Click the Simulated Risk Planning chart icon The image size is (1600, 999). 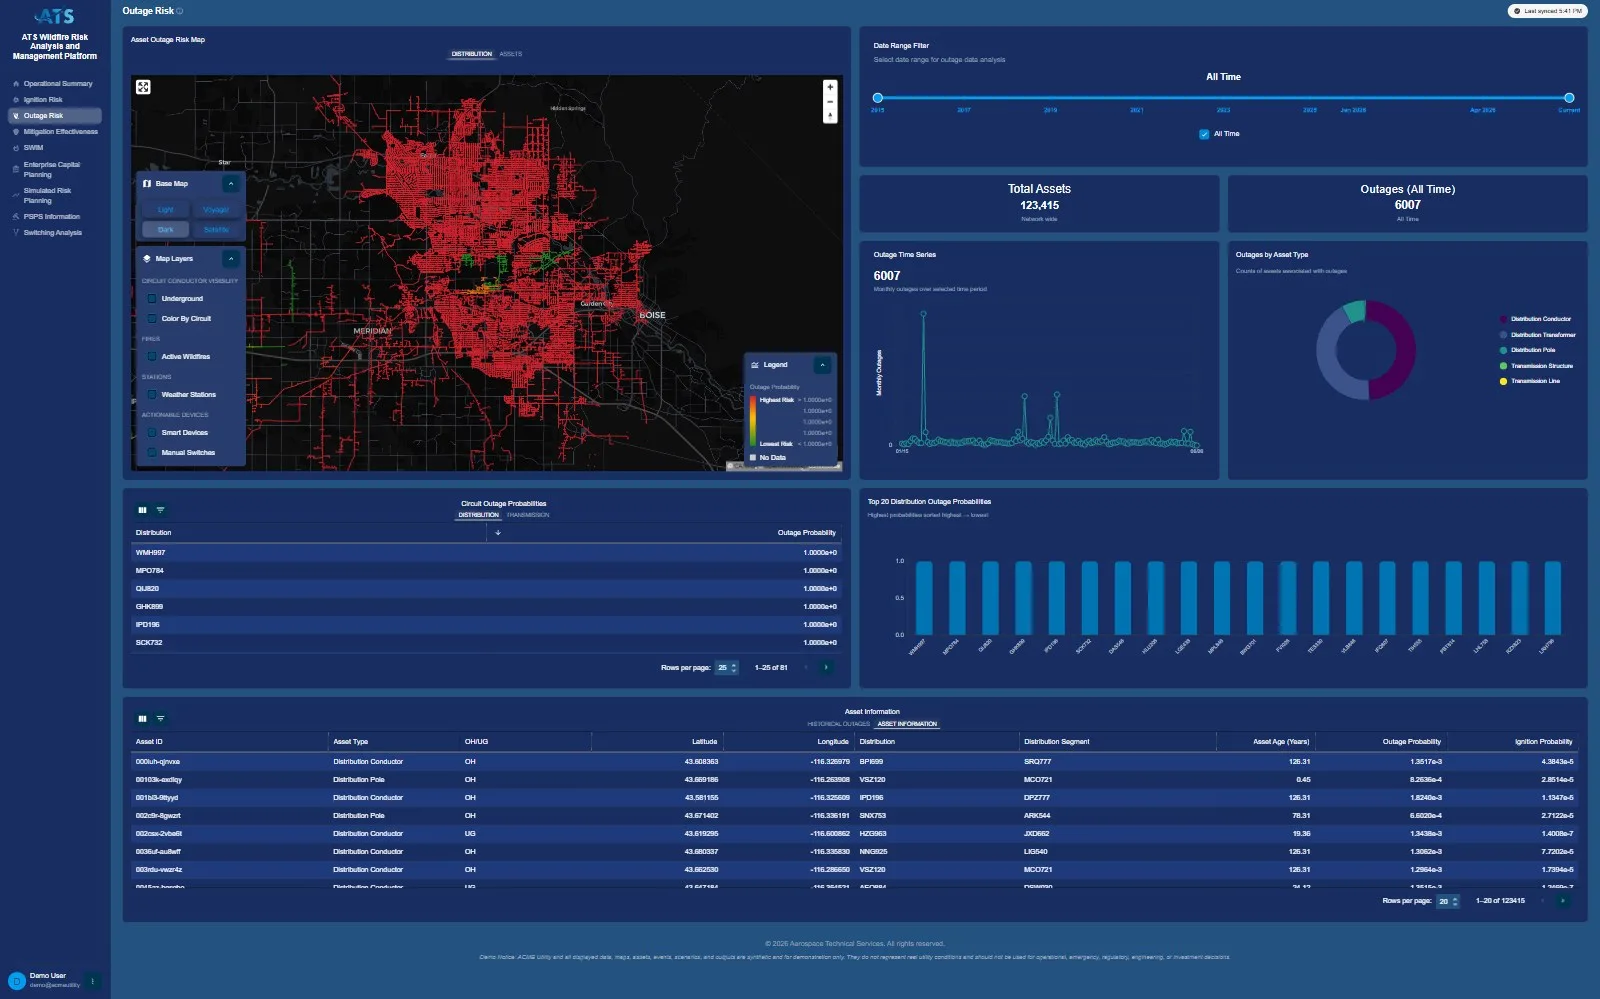point(16,196)
